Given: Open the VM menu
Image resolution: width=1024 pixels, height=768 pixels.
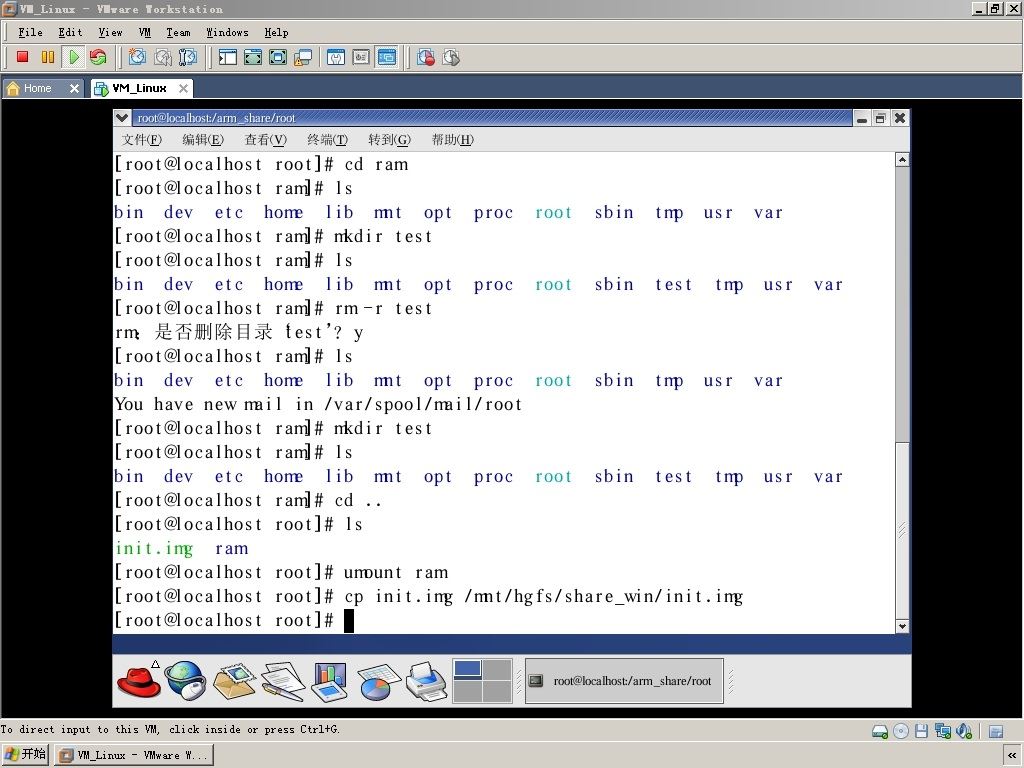Looking at the screenshot, I should point(144,32).
